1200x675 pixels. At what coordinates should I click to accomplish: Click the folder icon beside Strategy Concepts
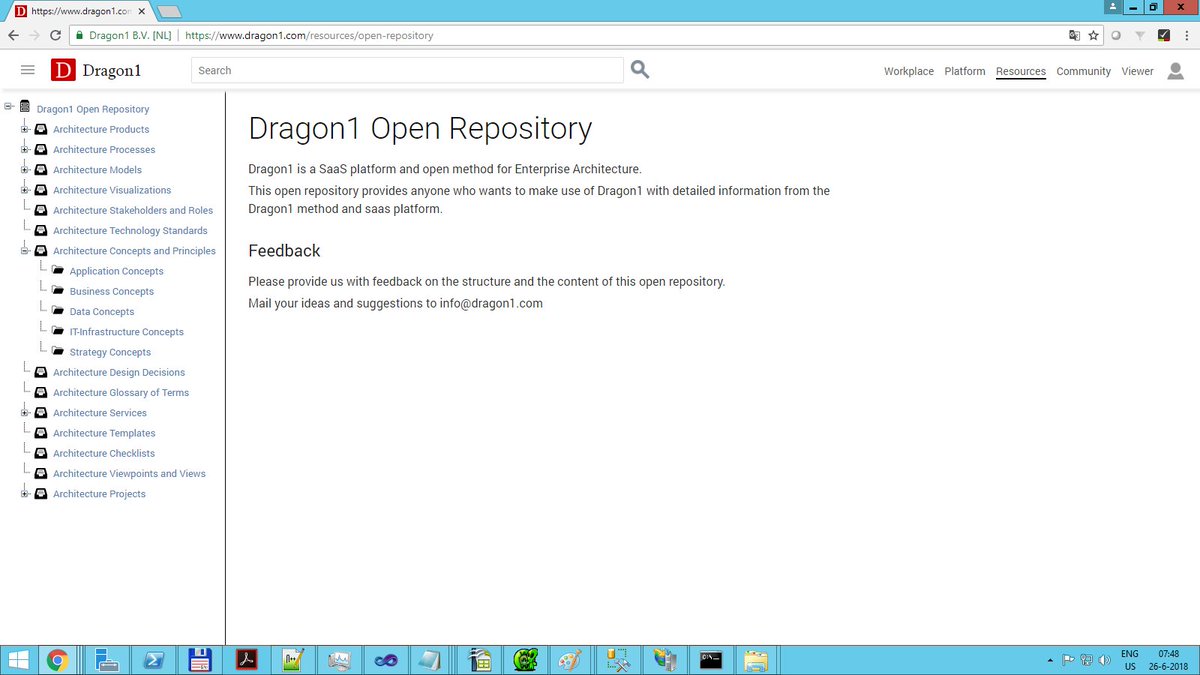tap(58, 352)
